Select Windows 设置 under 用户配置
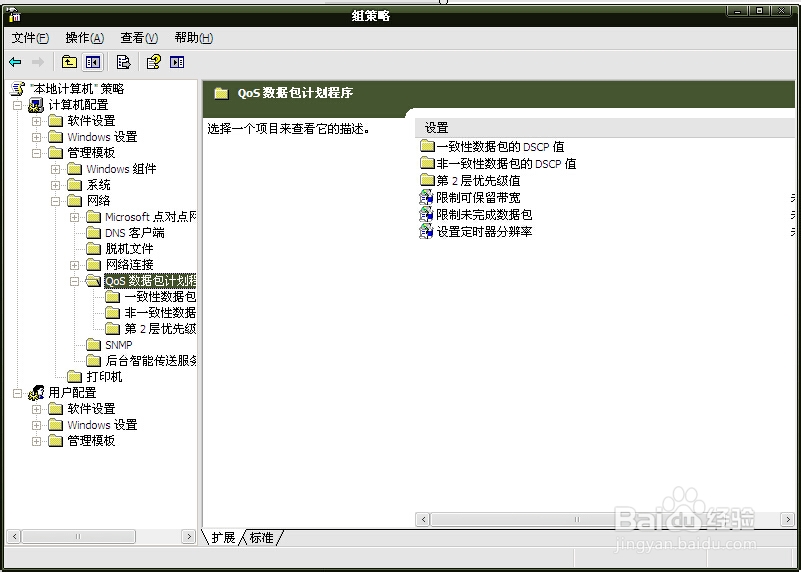The height and width of the screenshot is (572, 801). [x=102, y=425]
